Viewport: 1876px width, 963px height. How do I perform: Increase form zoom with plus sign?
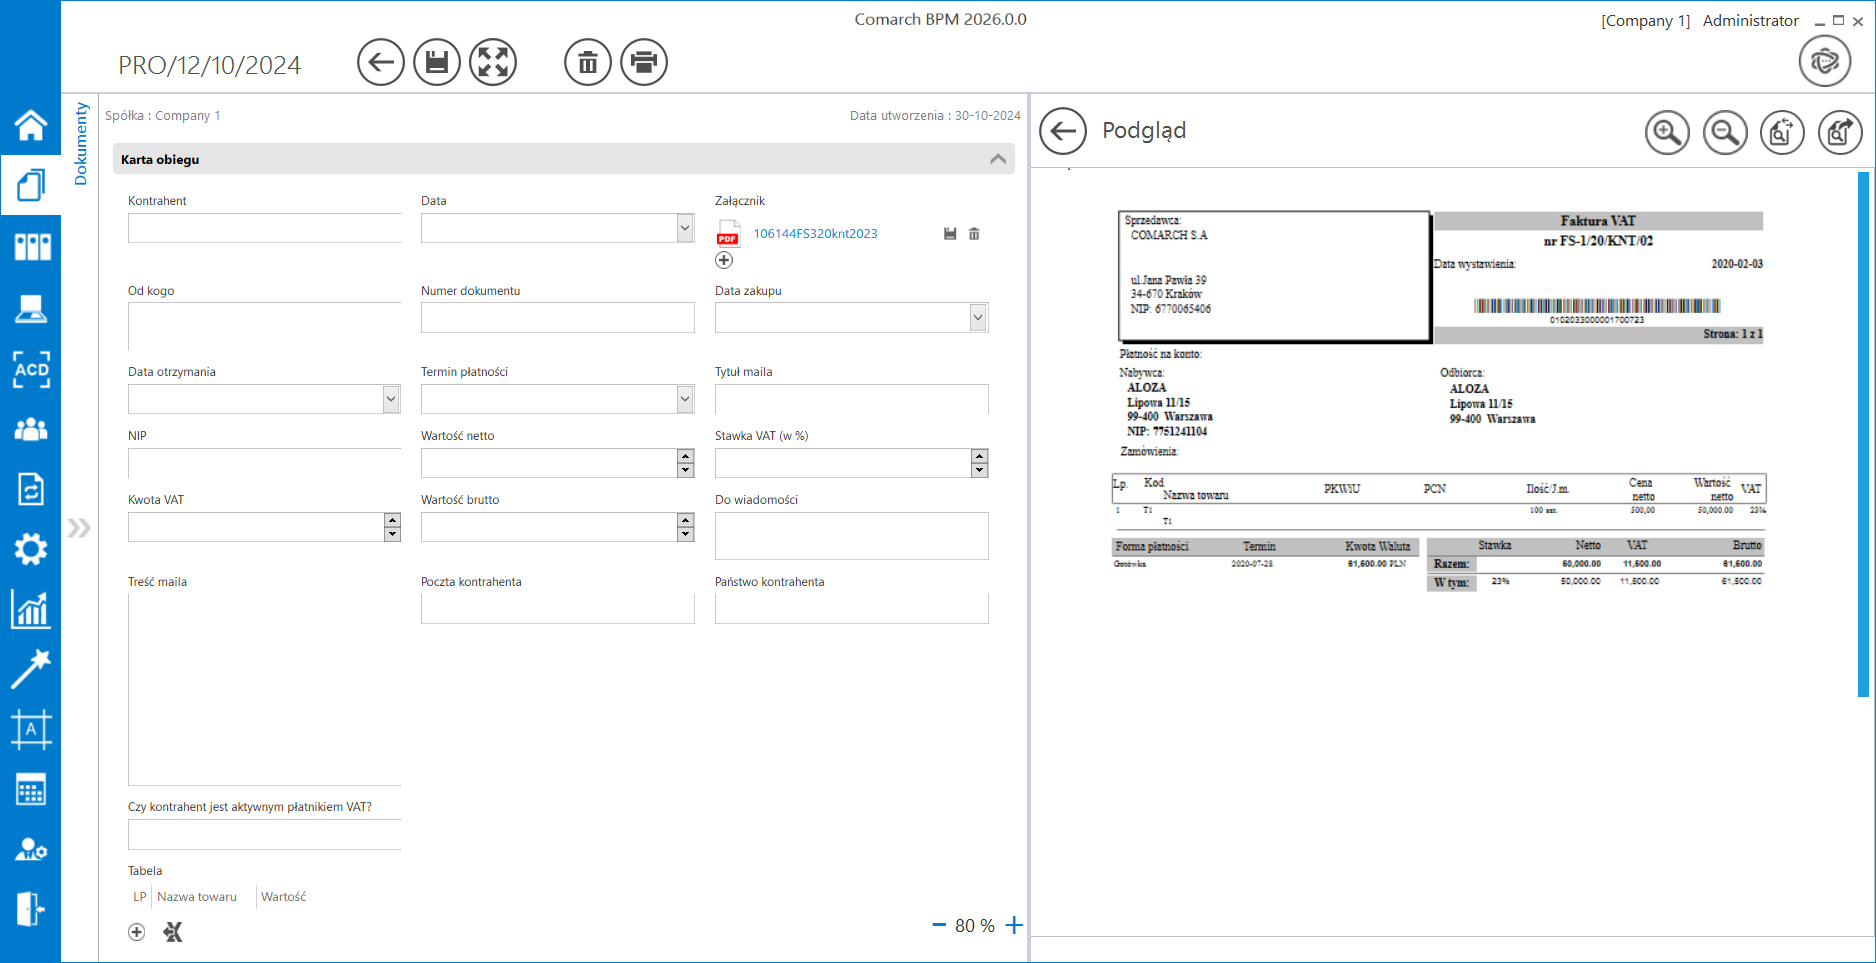click(x=1014, y=925)
